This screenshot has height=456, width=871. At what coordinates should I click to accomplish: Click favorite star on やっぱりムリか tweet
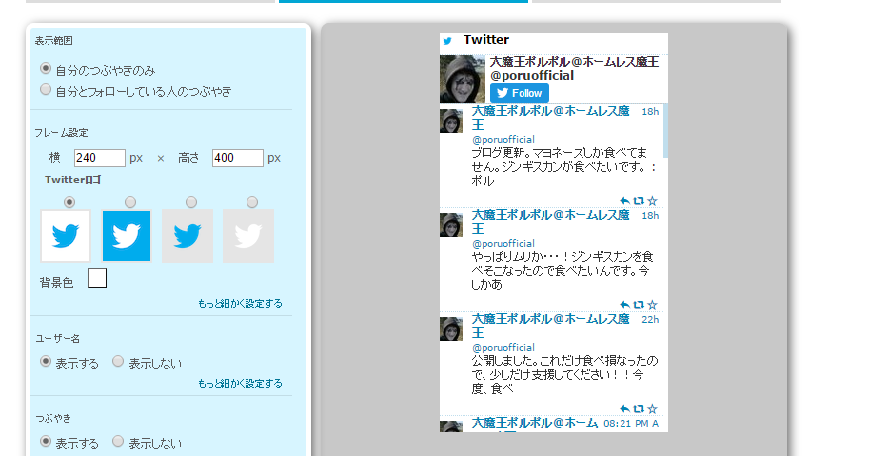point(652,305)
